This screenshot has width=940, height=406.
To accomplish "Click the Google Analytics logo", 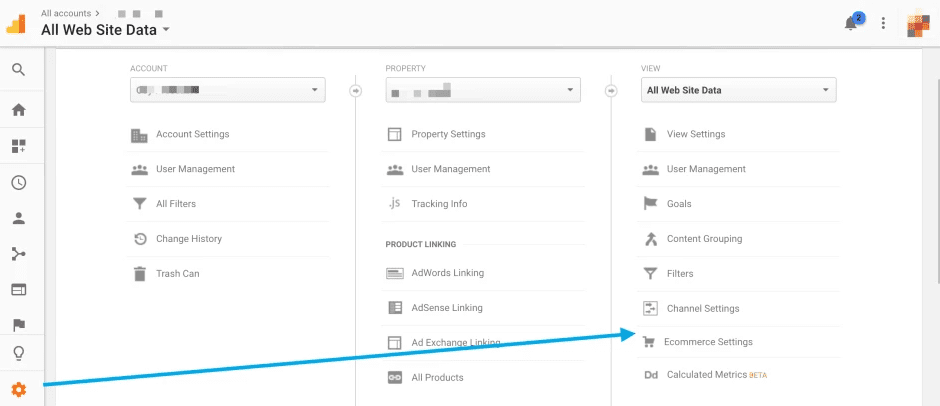I will coord(16,23).
